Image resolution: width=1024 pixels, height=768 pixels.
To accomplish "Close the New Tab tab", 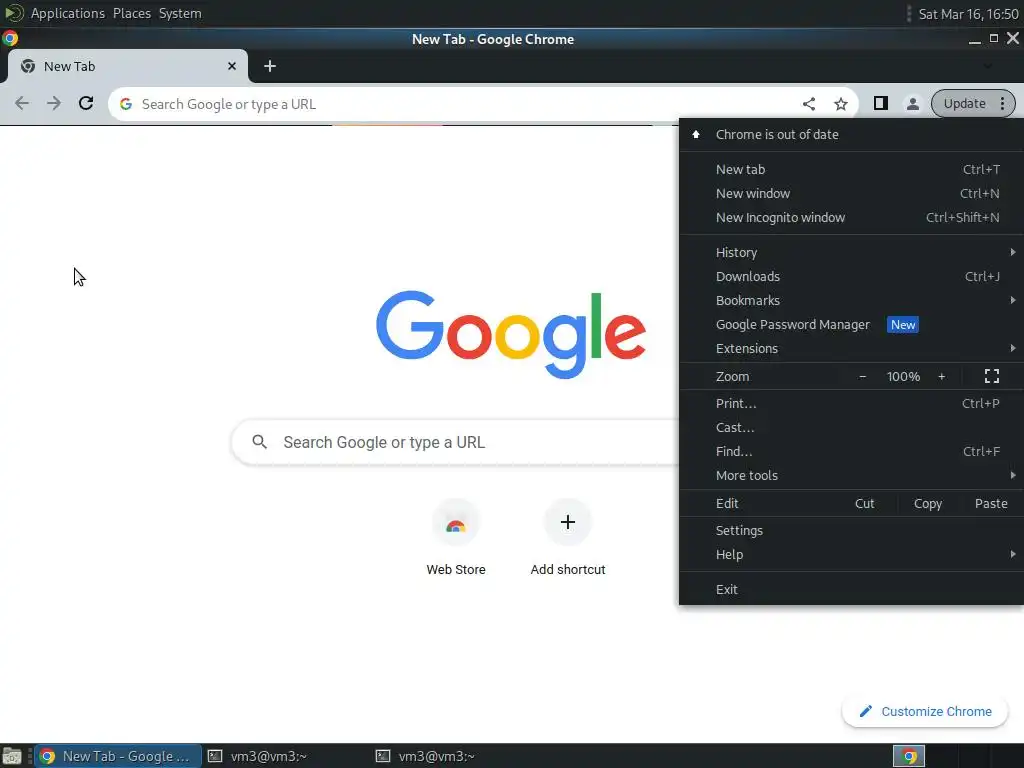I will [232, 66].
